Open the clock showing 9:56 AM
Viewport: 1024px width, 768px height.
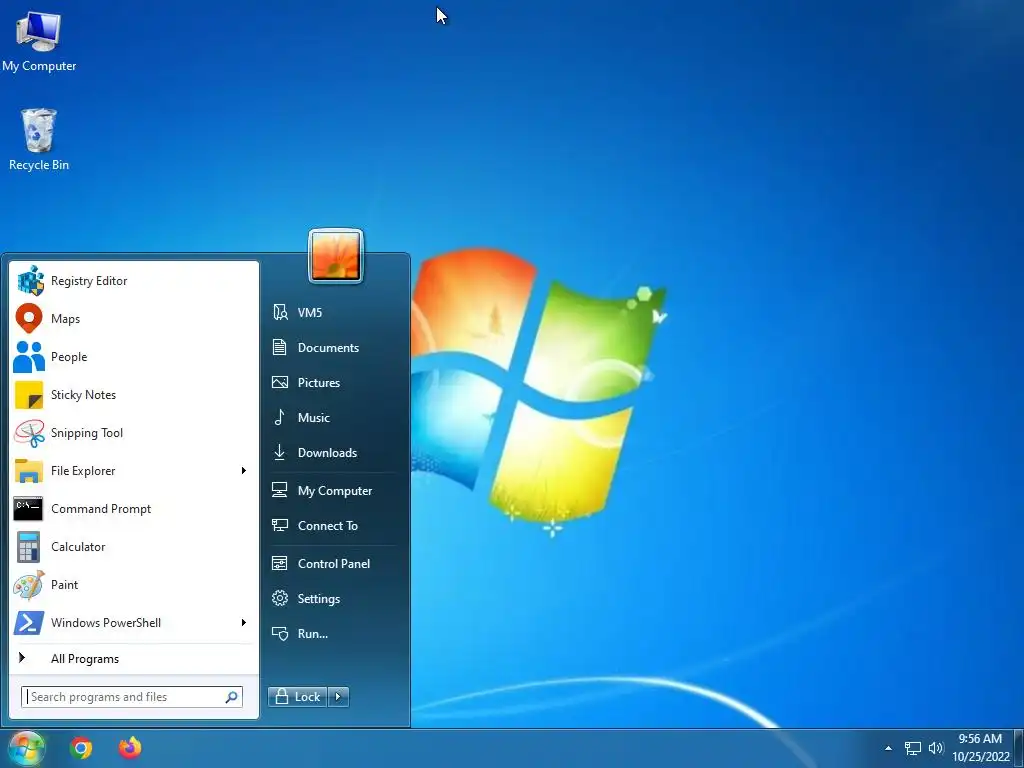click(980, 739)
